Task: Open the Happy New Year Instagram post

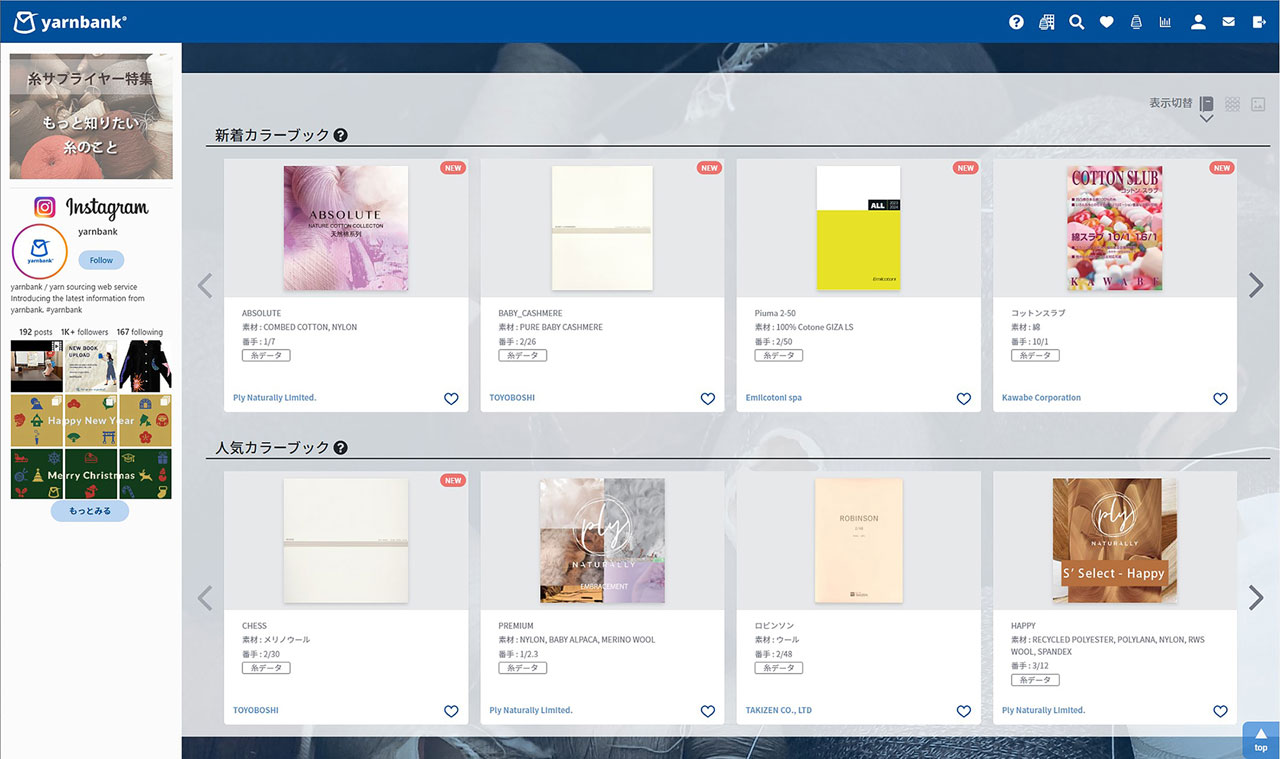Action: (x=91, y=420)
